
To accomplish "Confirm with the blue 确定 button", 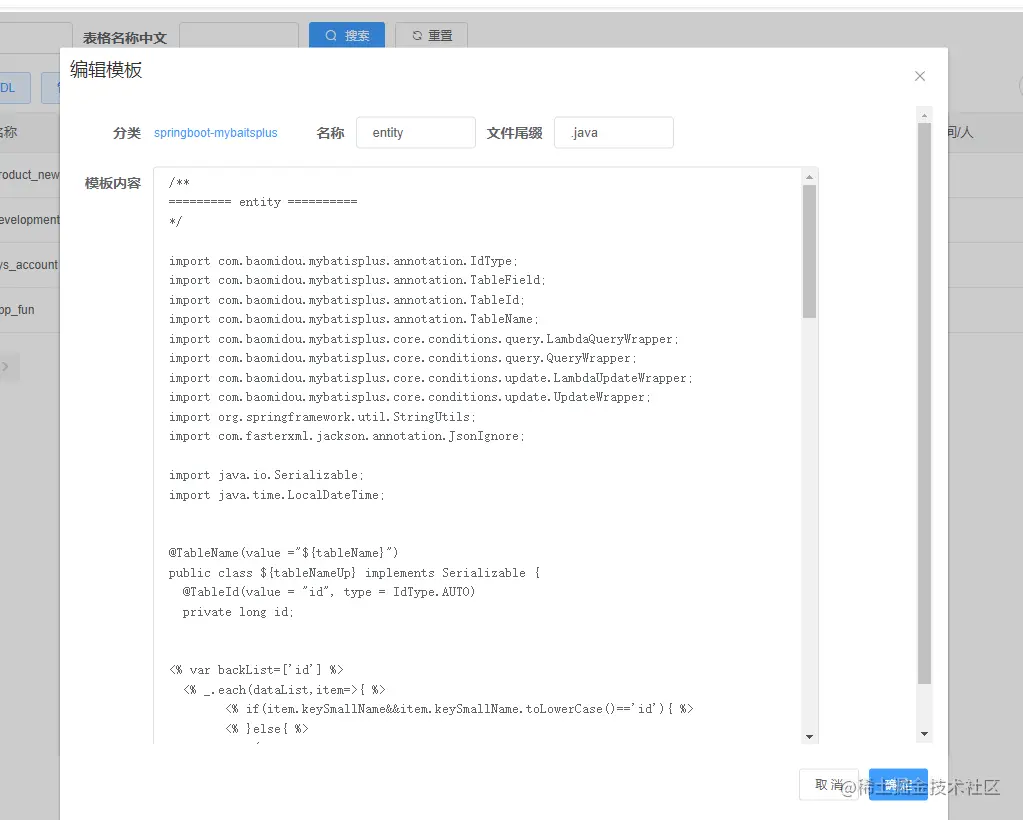I will tap(898, 784).
